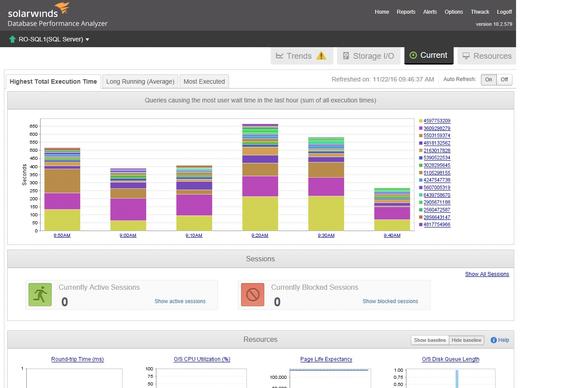Click the Sessions section header
Viewport: 582px width, 388px height.
click(x=261, y=259)
